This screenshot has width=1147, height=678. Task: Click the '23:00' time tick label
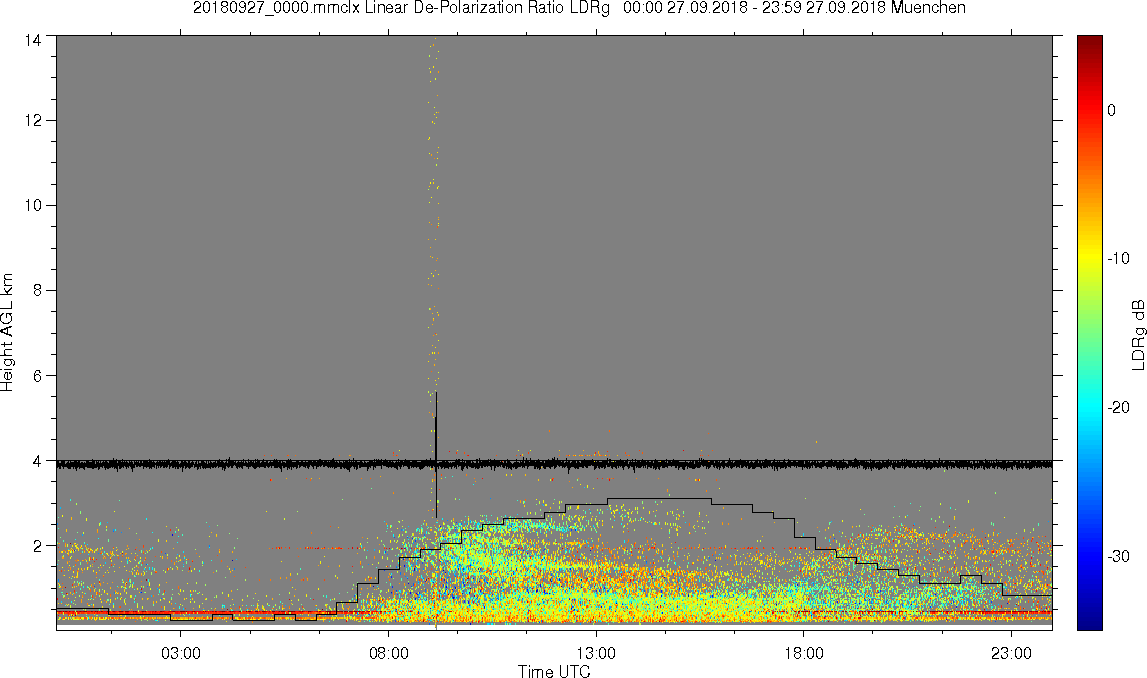1012,653
